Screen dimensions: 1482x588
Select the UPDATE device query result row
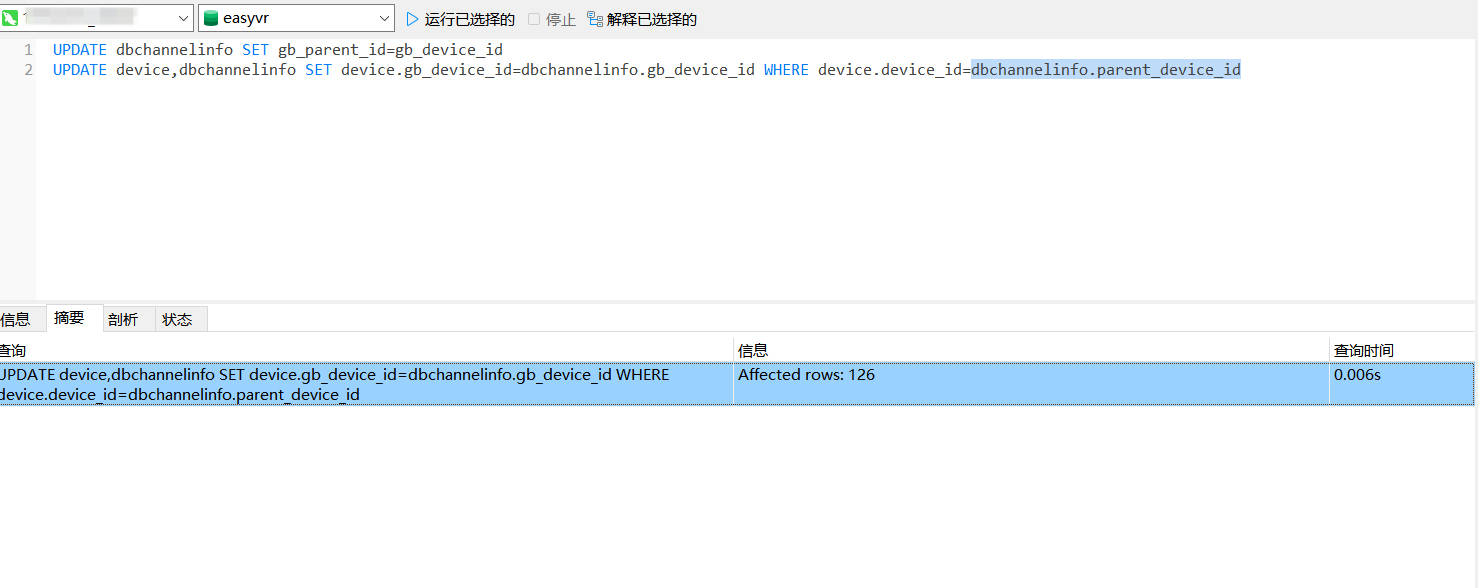tap(737, 384)
